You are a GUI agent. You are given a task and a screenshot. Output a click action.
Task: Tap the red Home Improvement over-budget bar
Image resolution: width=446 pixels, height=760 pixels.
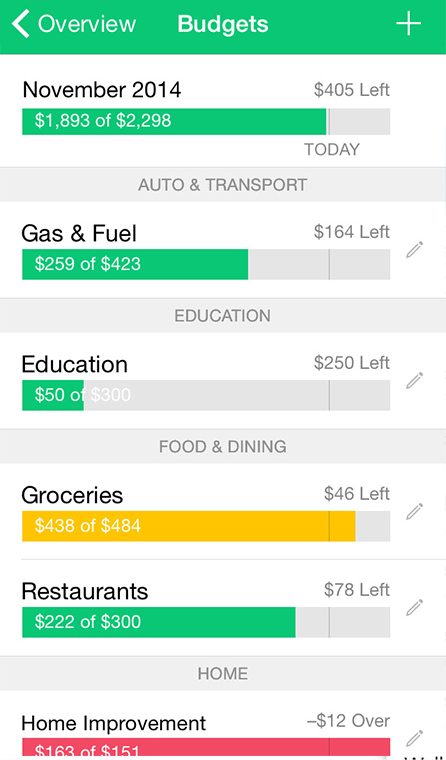pos(206,748)
